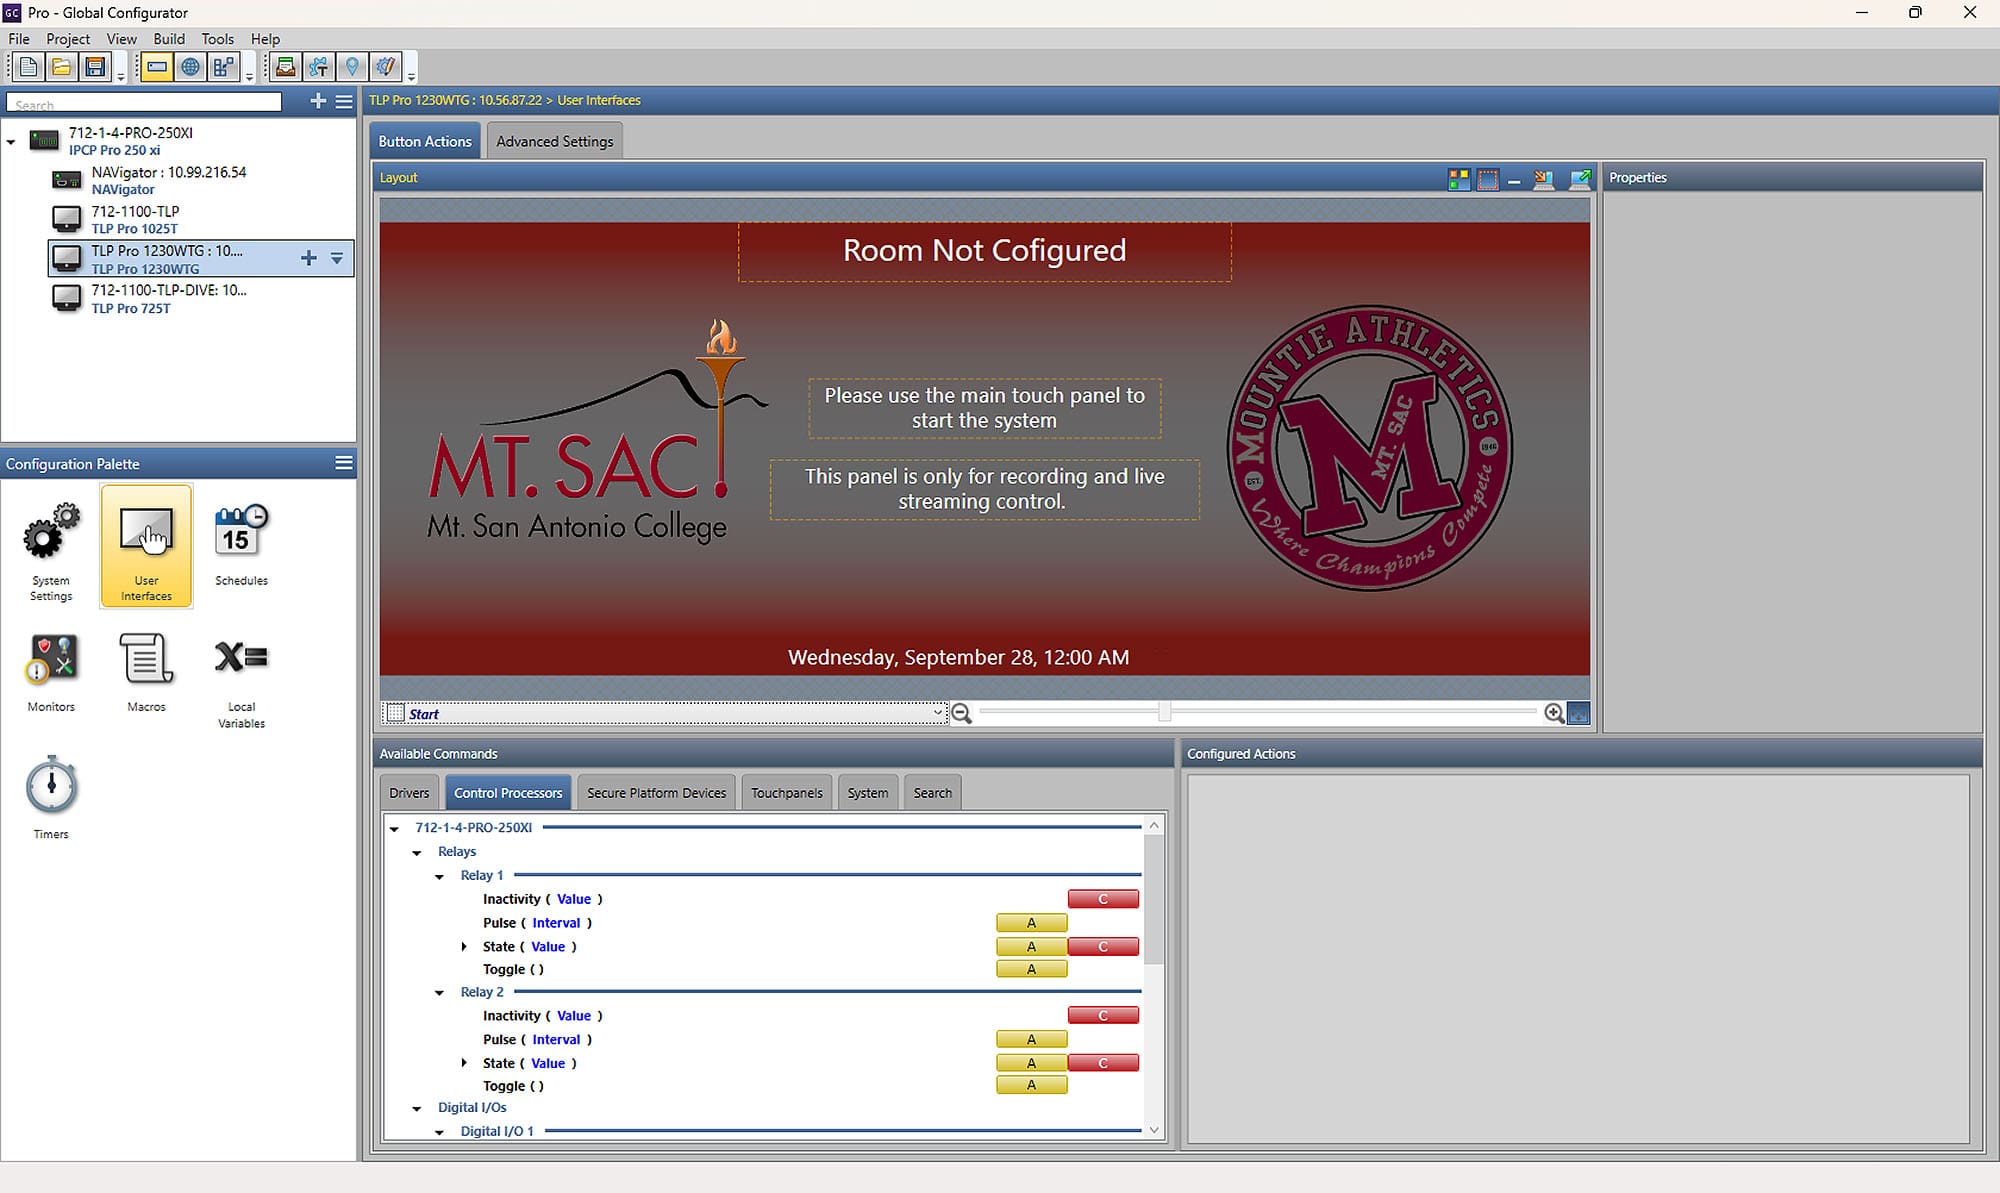
Task: Click the yellow A button for Relay 2 Pulse
Action: 1031,1040
